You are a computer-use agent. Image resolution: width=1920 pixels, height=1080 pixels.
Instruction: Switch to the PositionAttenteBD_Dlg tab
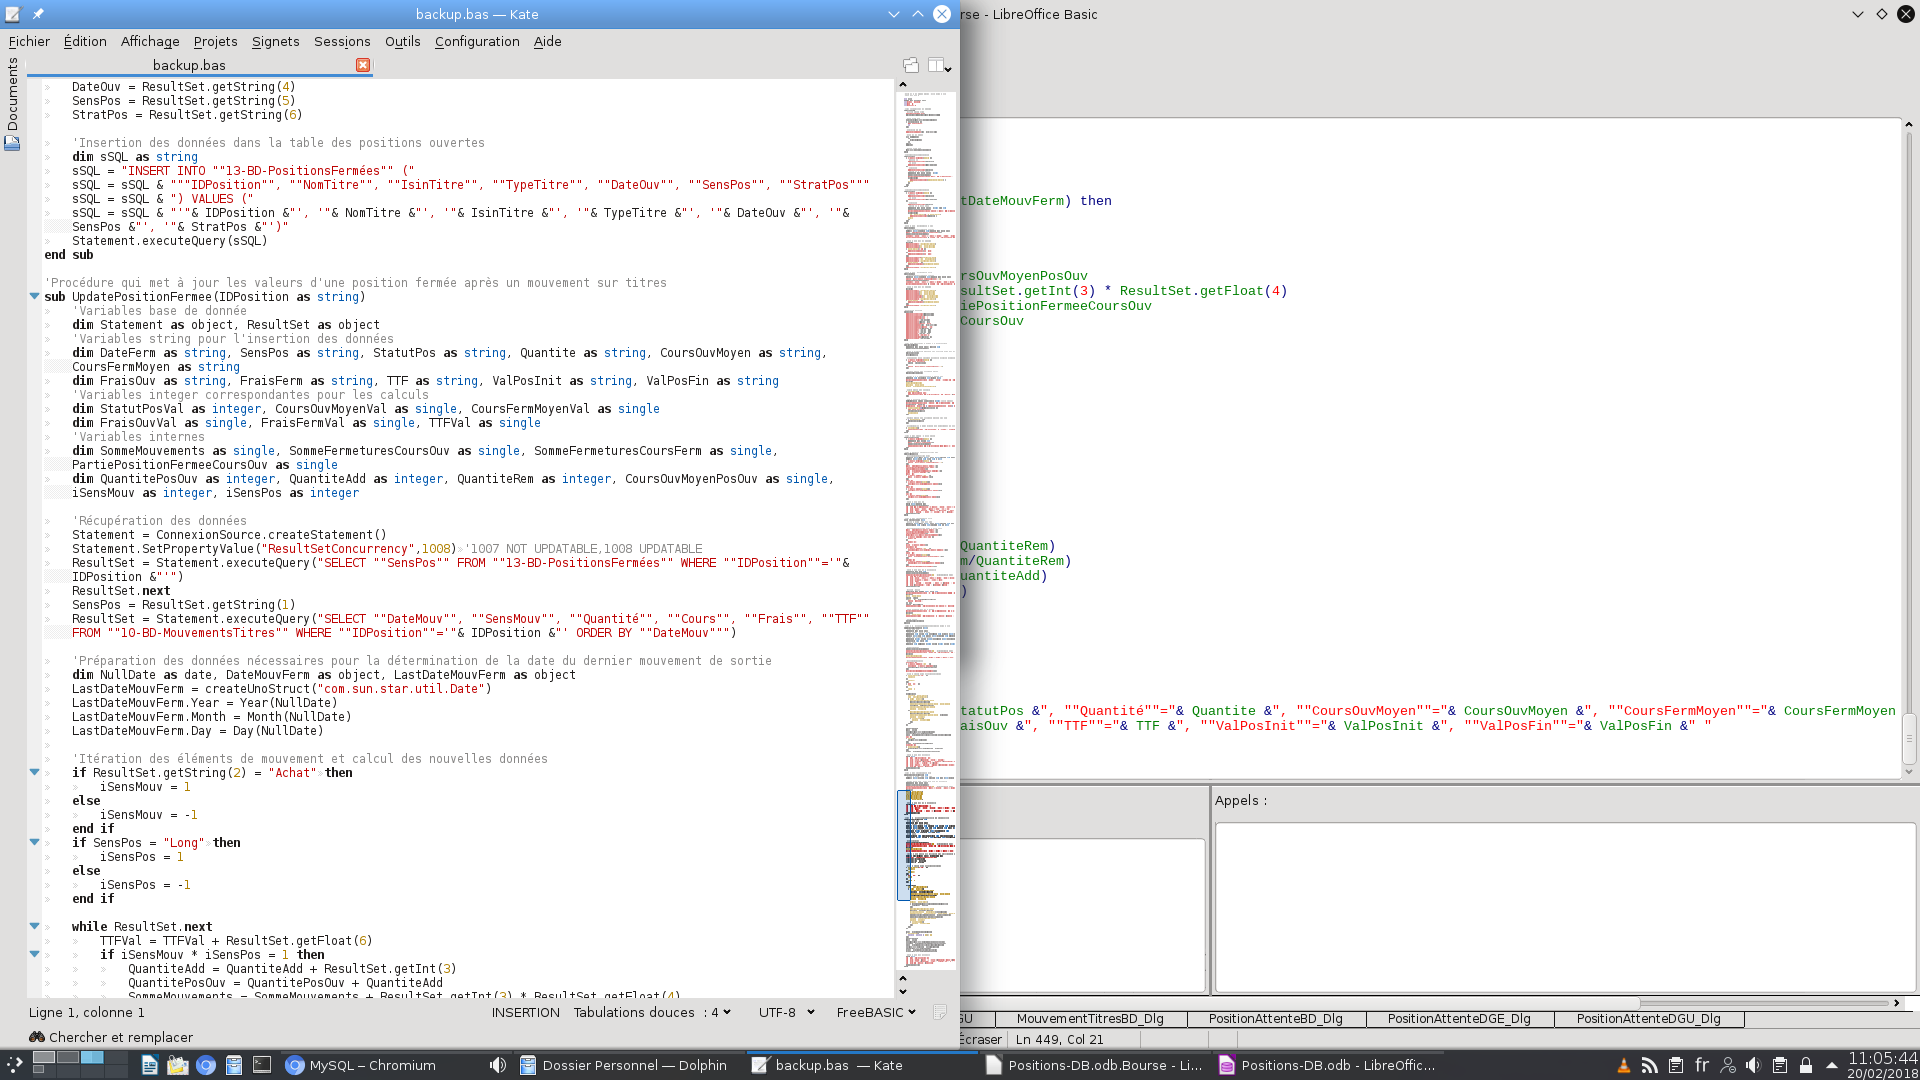click(x=1275, y=1018)
